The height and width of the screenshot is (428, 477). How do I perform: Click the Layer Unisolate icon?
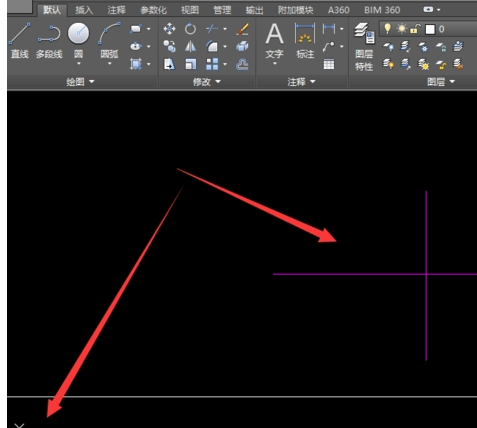(x=405, y=64)
